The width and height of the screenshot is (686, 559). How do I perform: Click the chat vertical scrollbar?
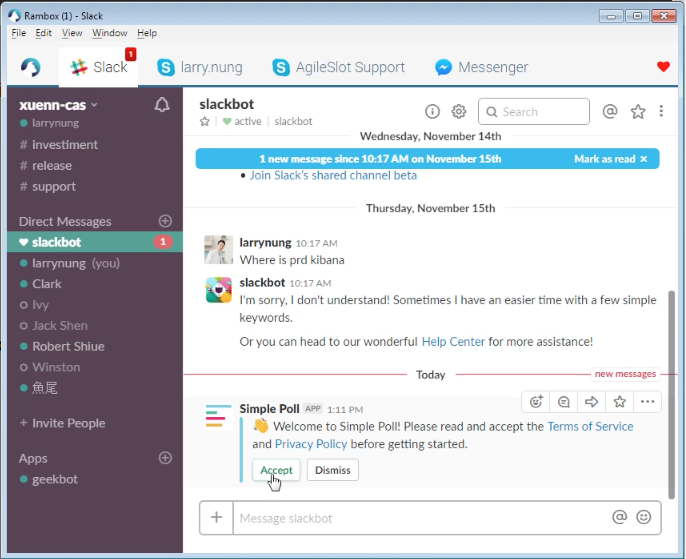(672, 394)
